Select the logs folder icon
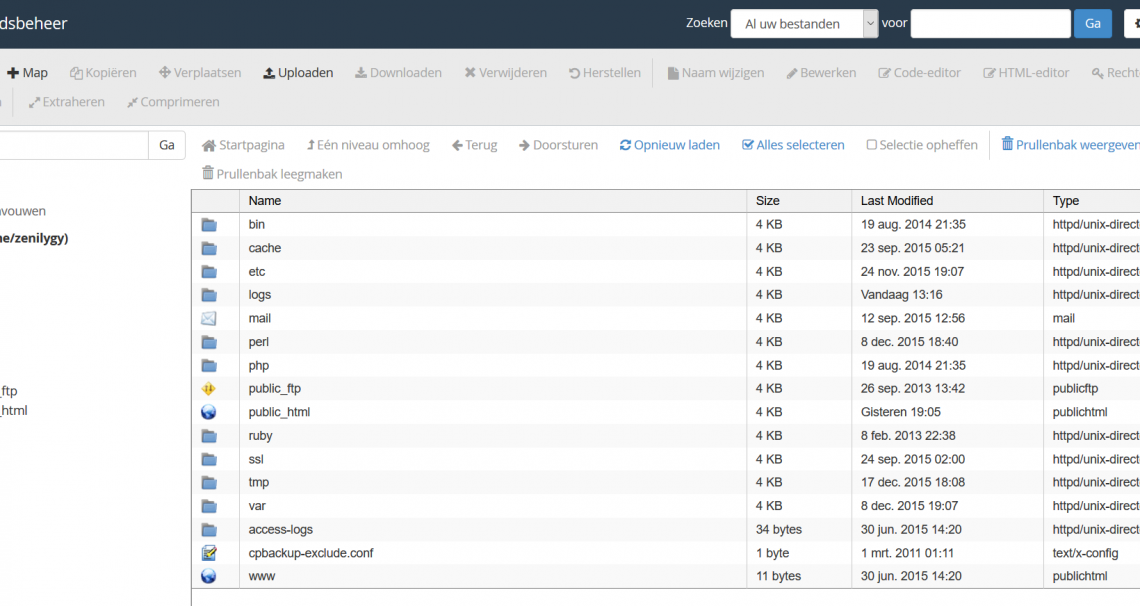This screenshot has height=606, width=1140. coord(209,295)
